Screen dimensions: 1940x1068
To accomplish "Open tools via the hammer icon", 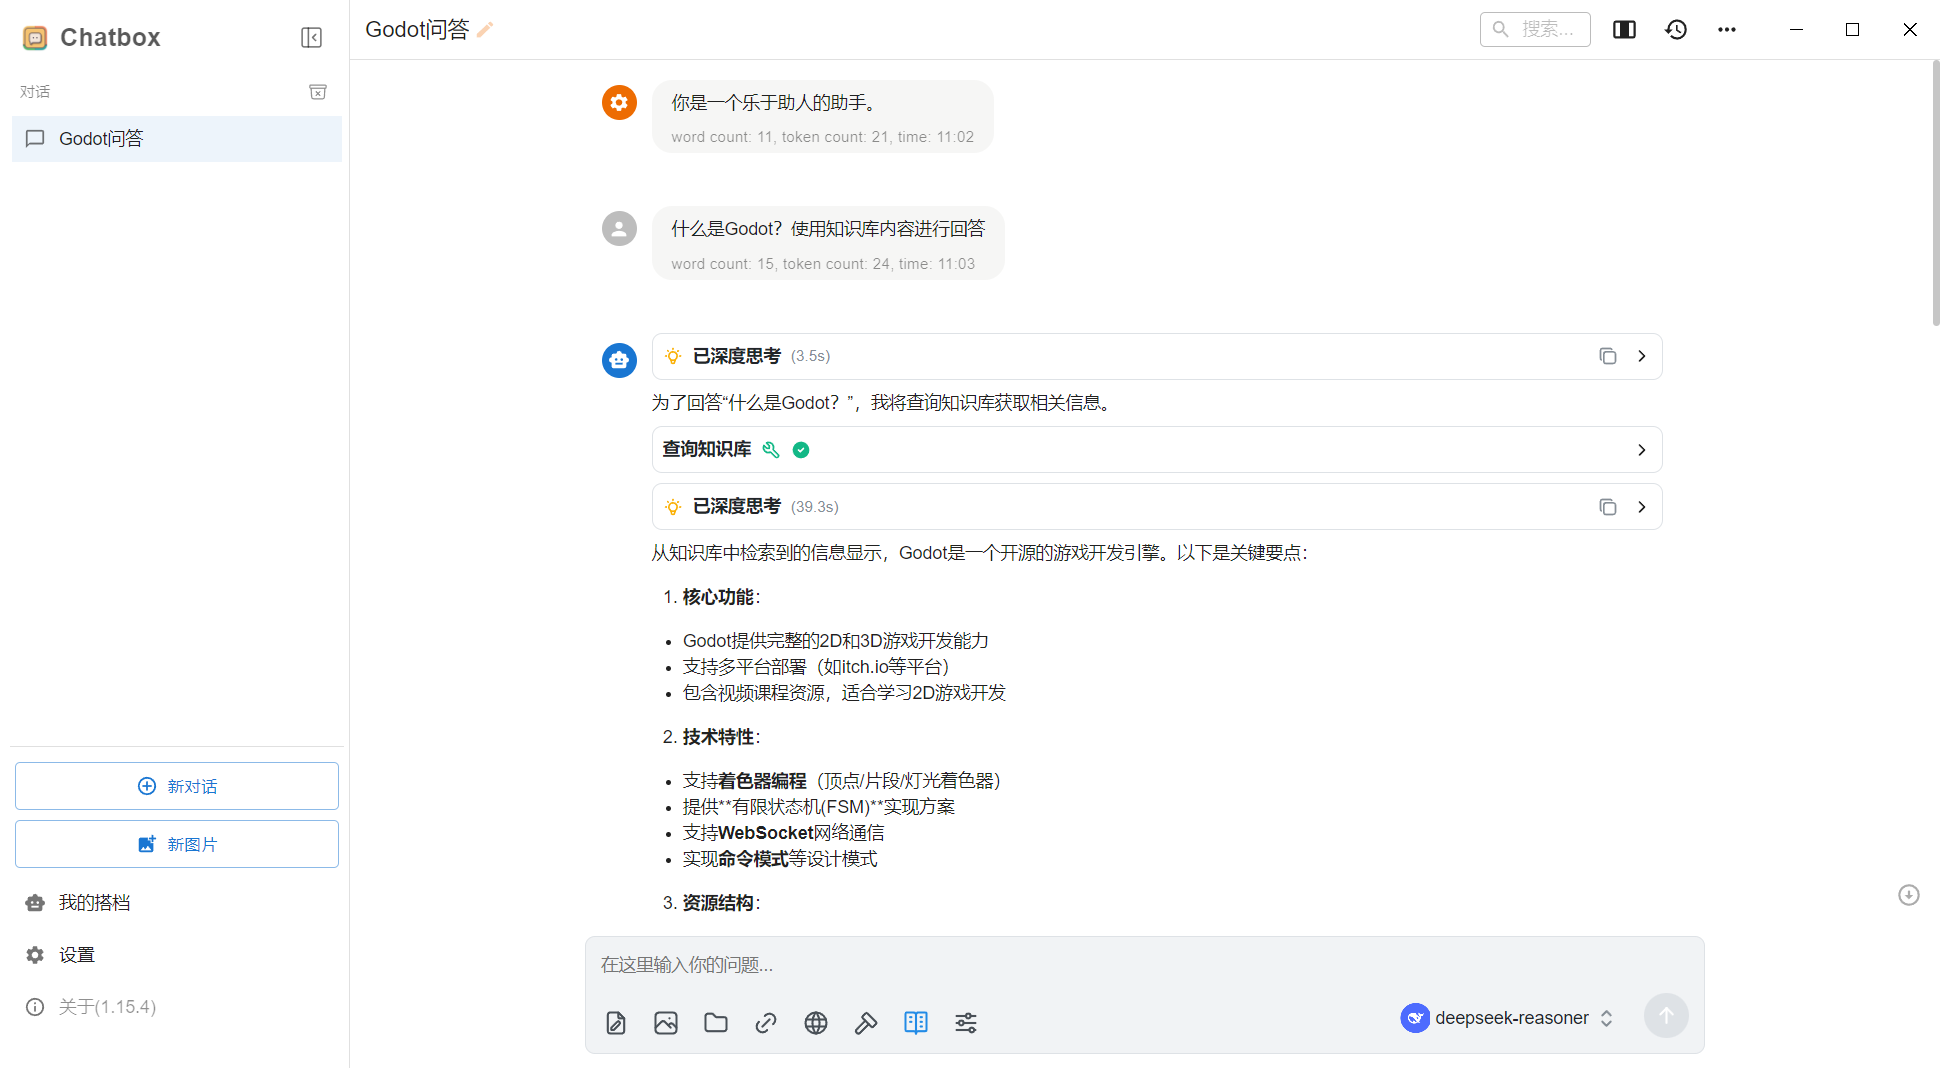I will 866,1022.
